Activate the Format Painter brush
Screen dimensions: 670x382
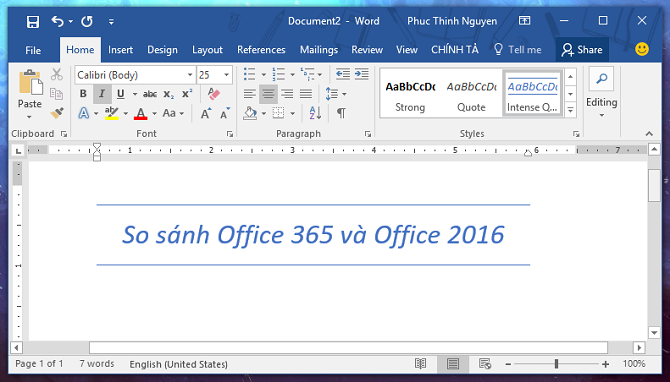56,113
